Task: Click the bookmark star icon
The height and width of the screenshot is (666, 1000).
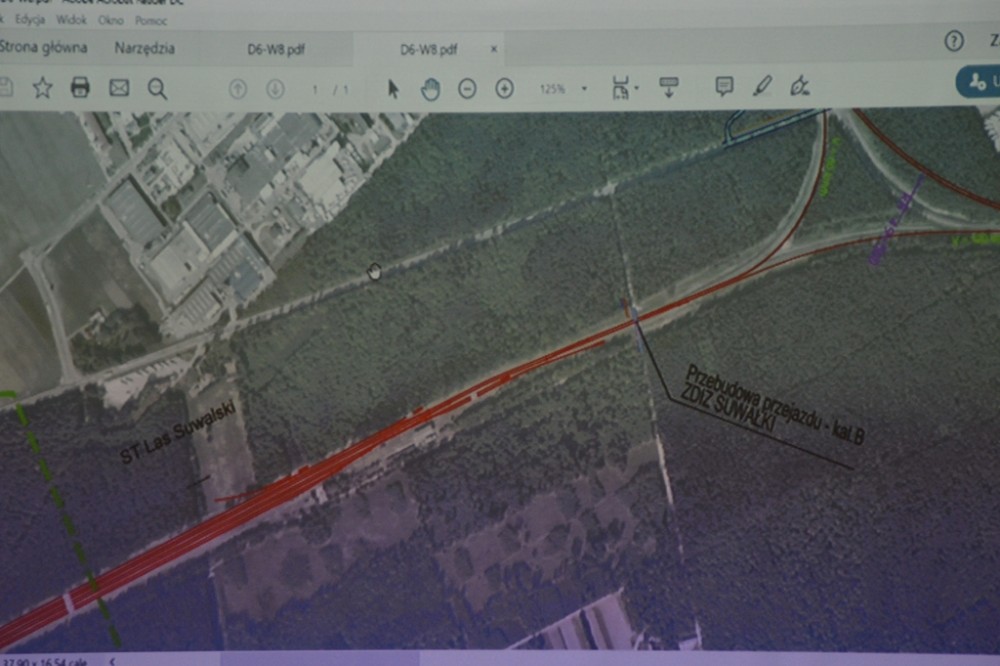Action: coord(42,88)
